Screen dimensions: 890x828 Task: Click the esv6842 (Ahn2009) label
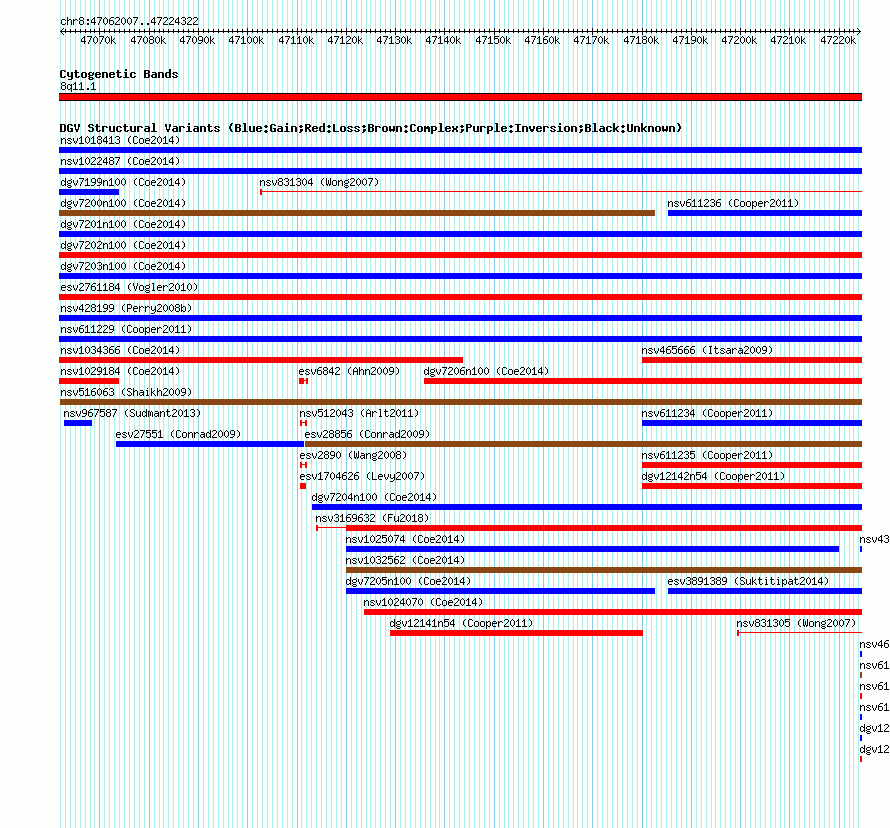click(349, 371)
